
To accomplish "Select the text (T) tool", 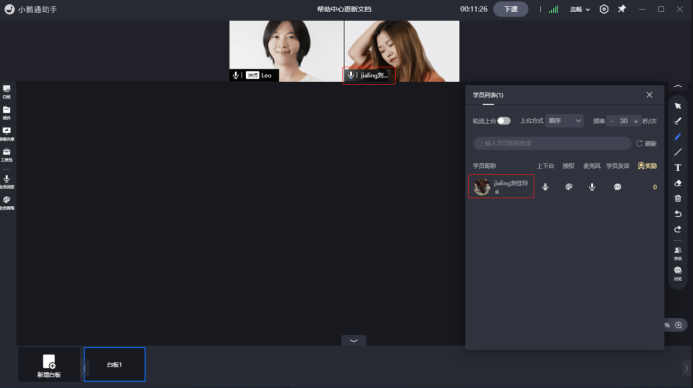I will point(678,167).
